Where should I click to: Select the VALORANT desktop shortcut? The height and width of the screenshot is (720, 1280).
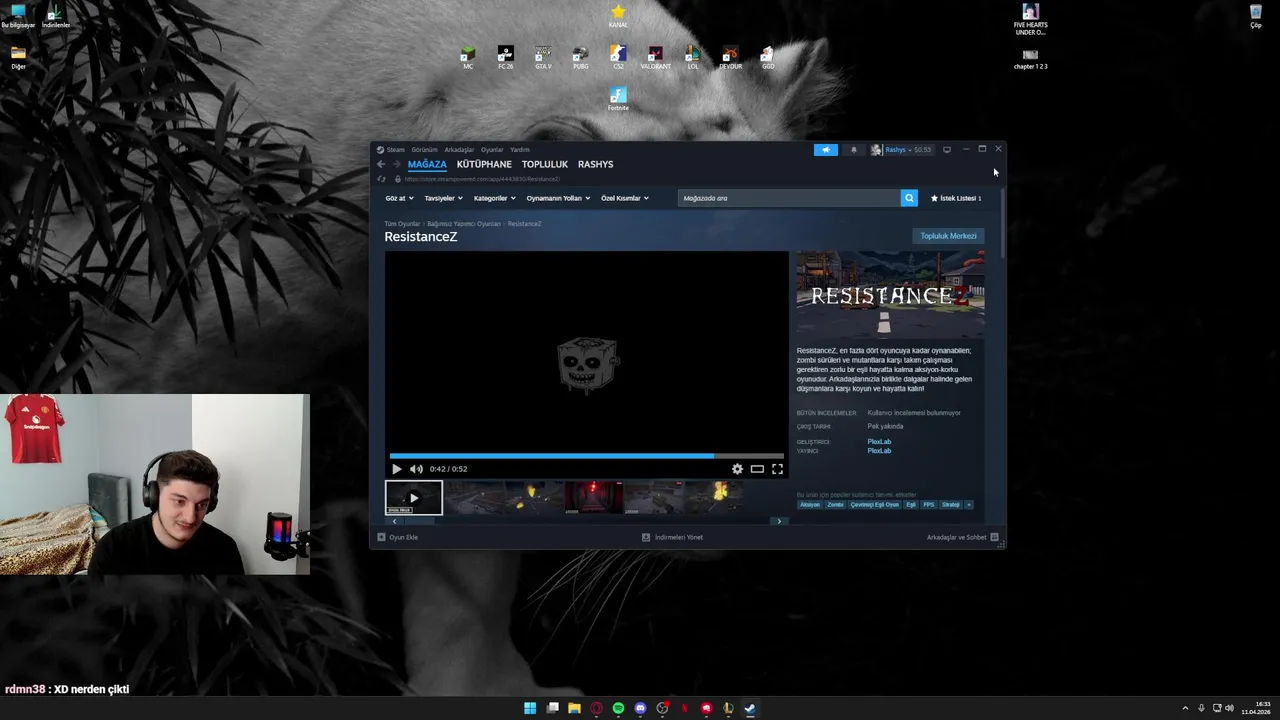pos(655,58)
